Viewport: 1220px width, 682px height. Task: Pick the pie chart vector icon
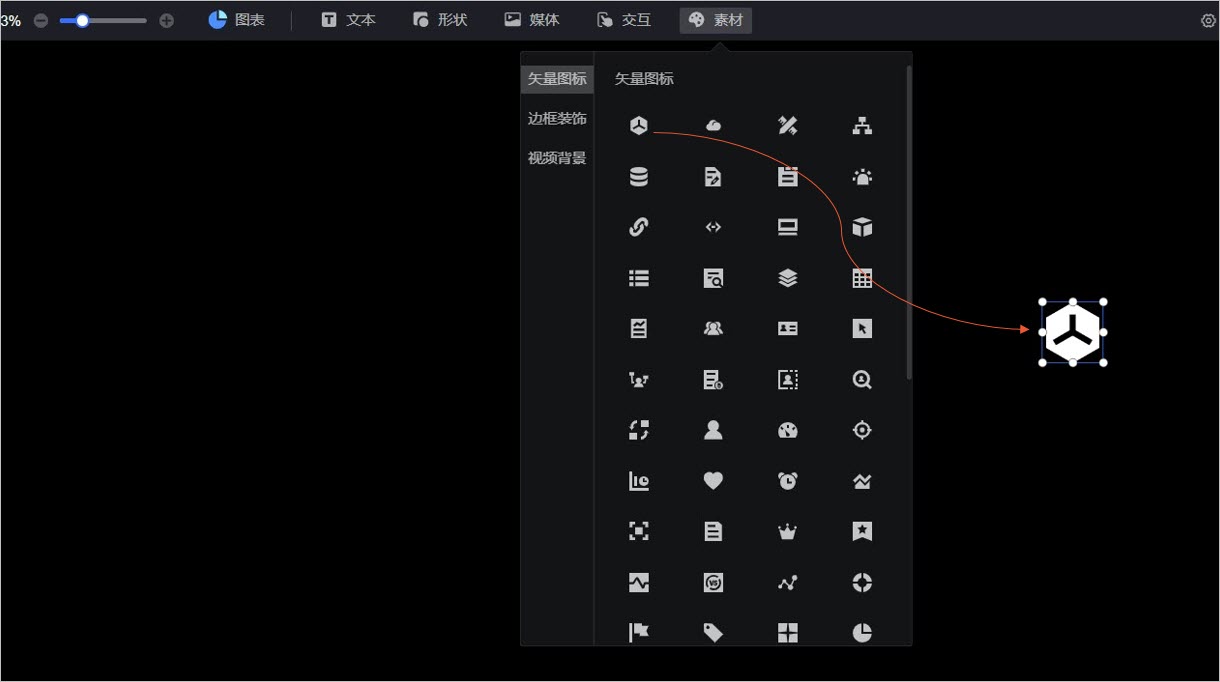[862, 633]
